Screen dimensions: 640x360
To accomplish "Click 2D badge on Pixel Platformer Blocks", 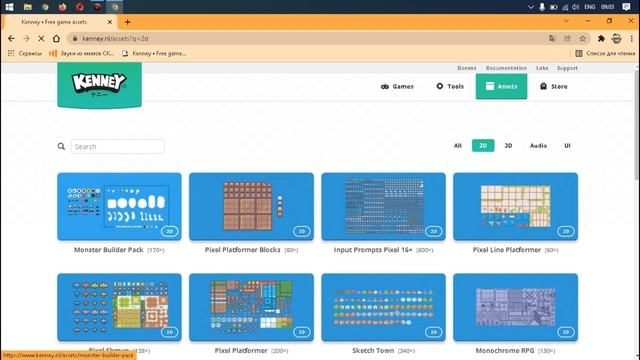I will point(302,231).
